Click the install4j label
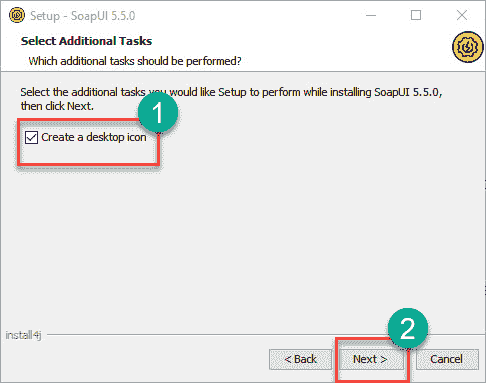 coord(23,335)
